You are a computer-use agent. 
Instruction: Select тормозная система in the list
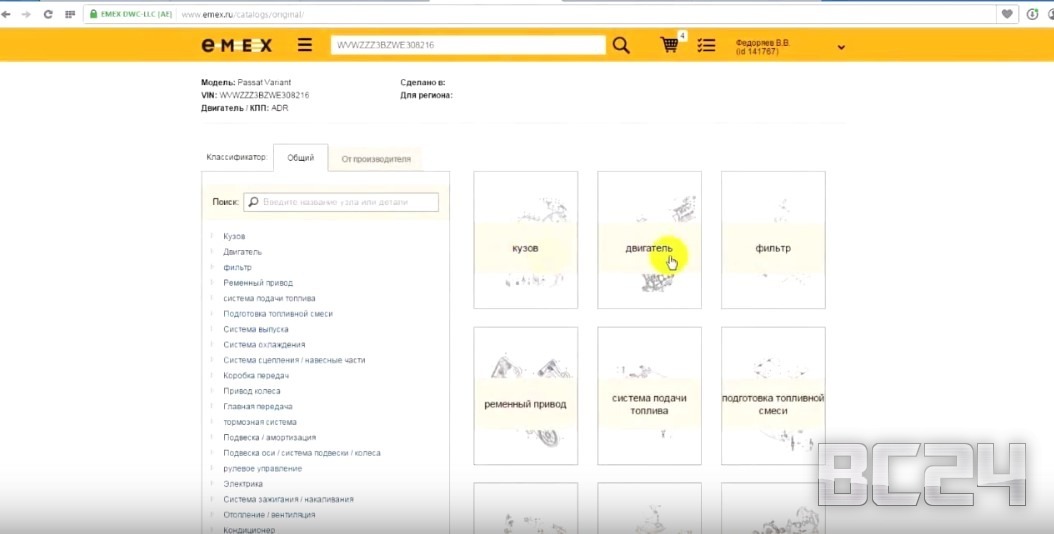point(259,422)
